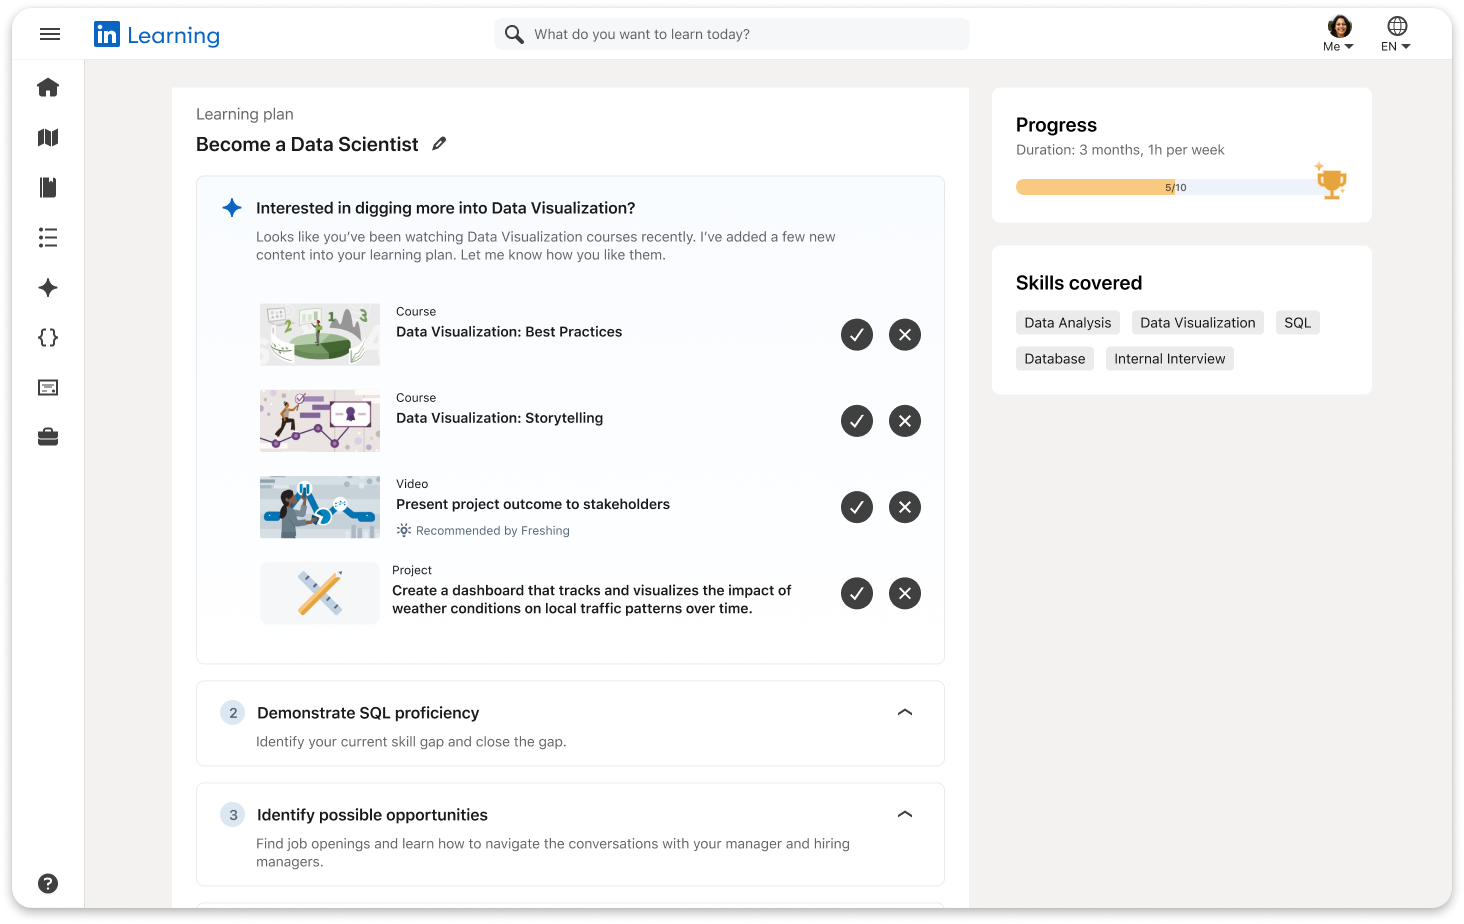Accept Data Visualization: Best Practices course
This screenshot has width=1464, height=924.
(857, 335)
